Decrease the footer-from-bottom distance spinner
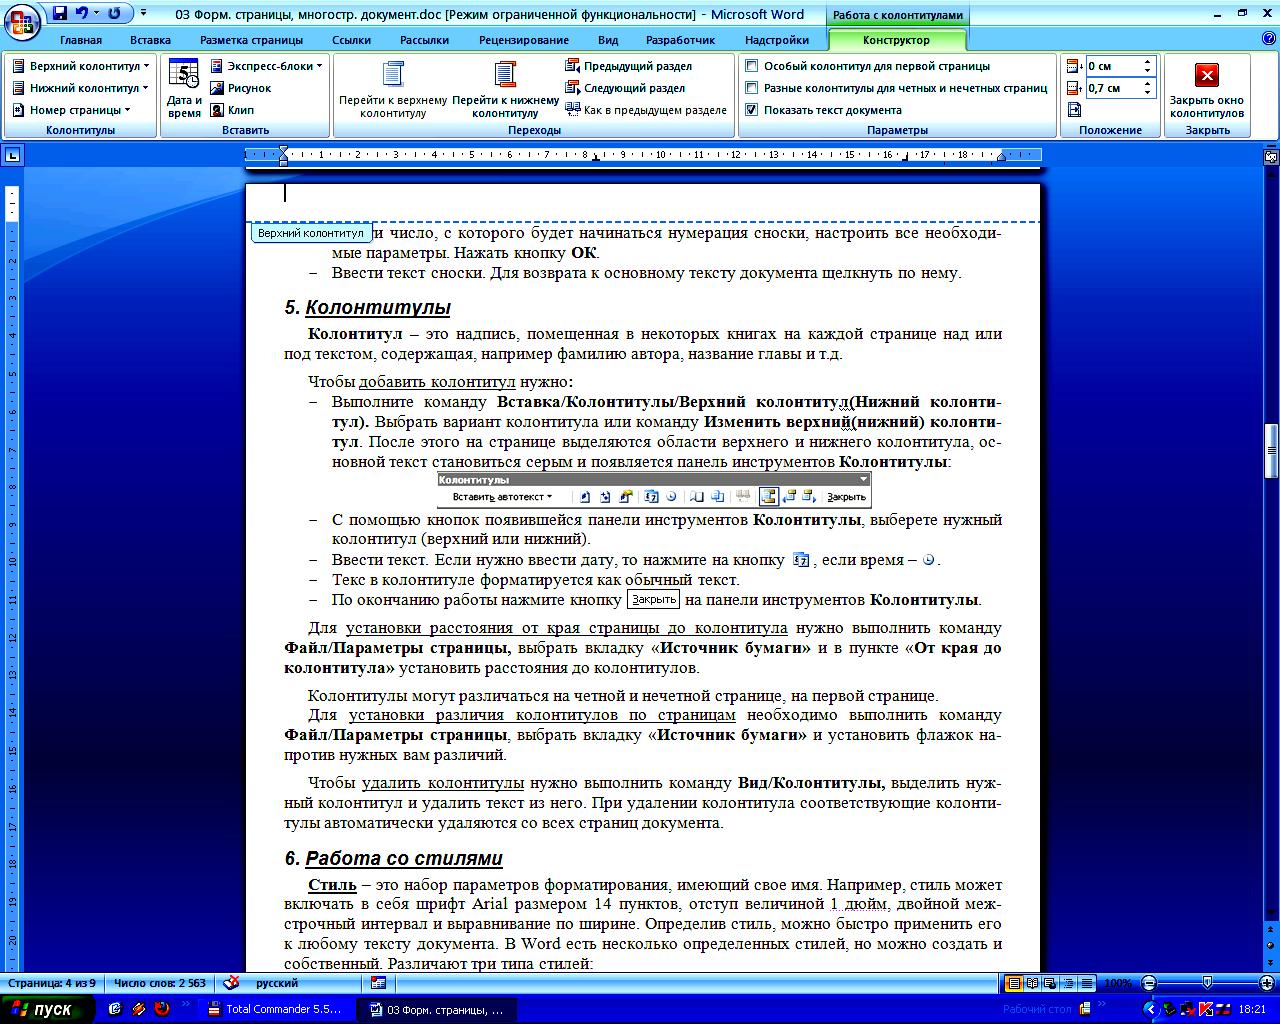 [1148, 93]
